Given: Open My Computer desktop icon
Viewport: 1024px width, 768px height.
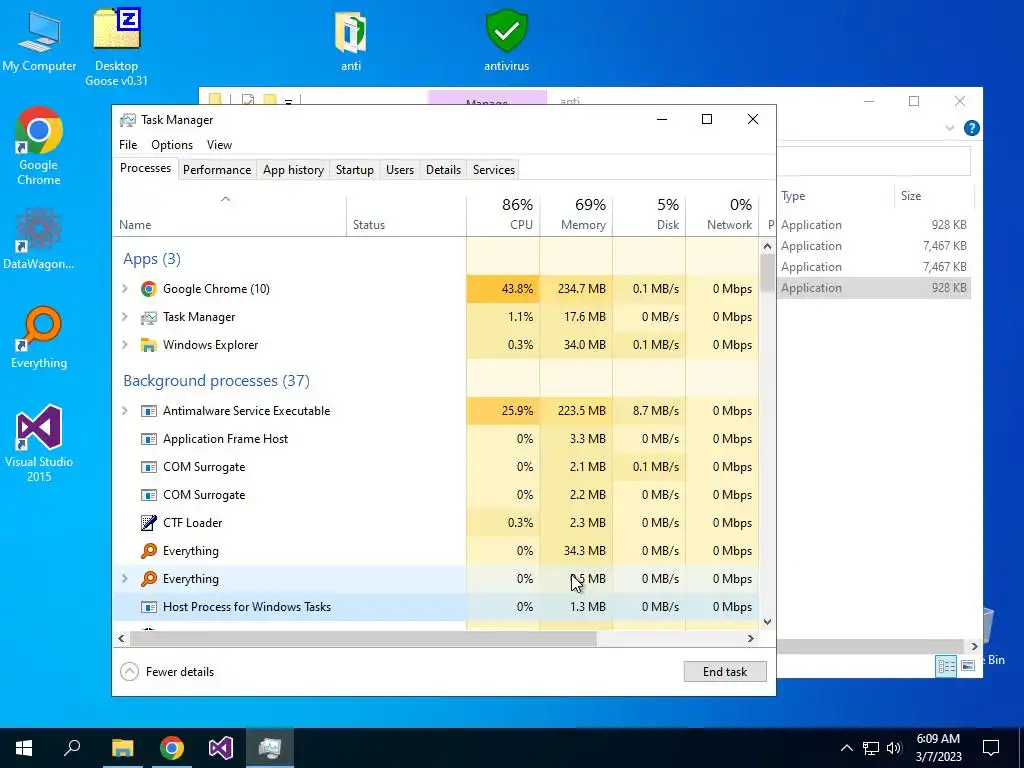Looking at the screenshot, I should (39, 41).
